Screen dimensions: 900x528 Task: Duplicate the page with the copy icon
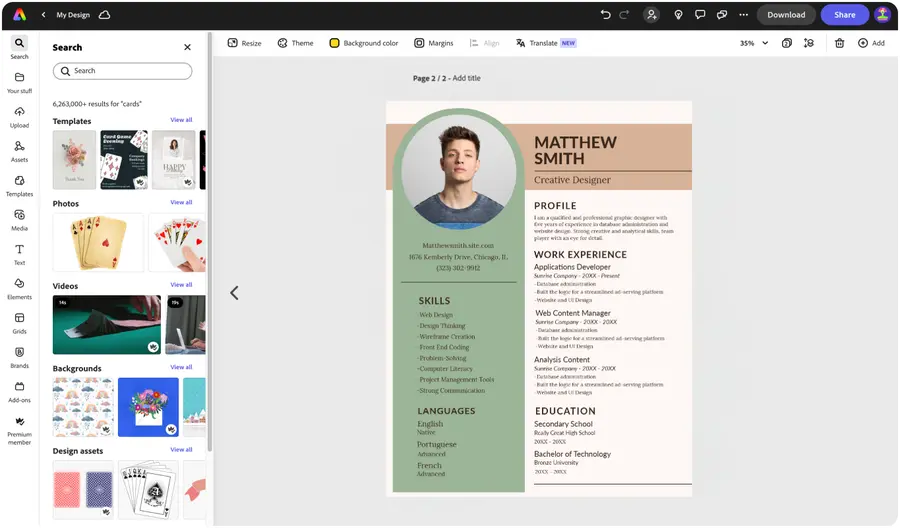[x=787, y=43]
